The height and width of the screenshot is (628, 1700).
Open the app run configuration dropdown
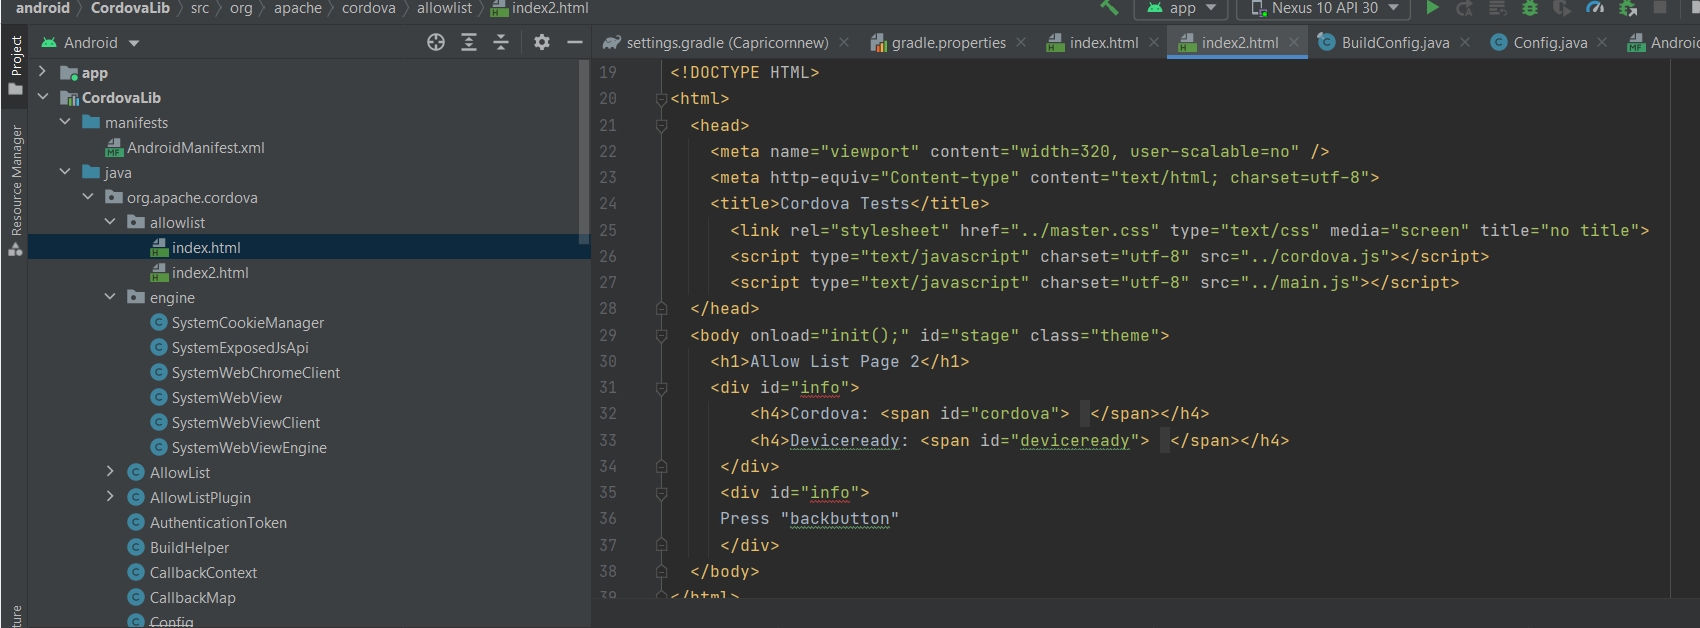click(1181, 8)
